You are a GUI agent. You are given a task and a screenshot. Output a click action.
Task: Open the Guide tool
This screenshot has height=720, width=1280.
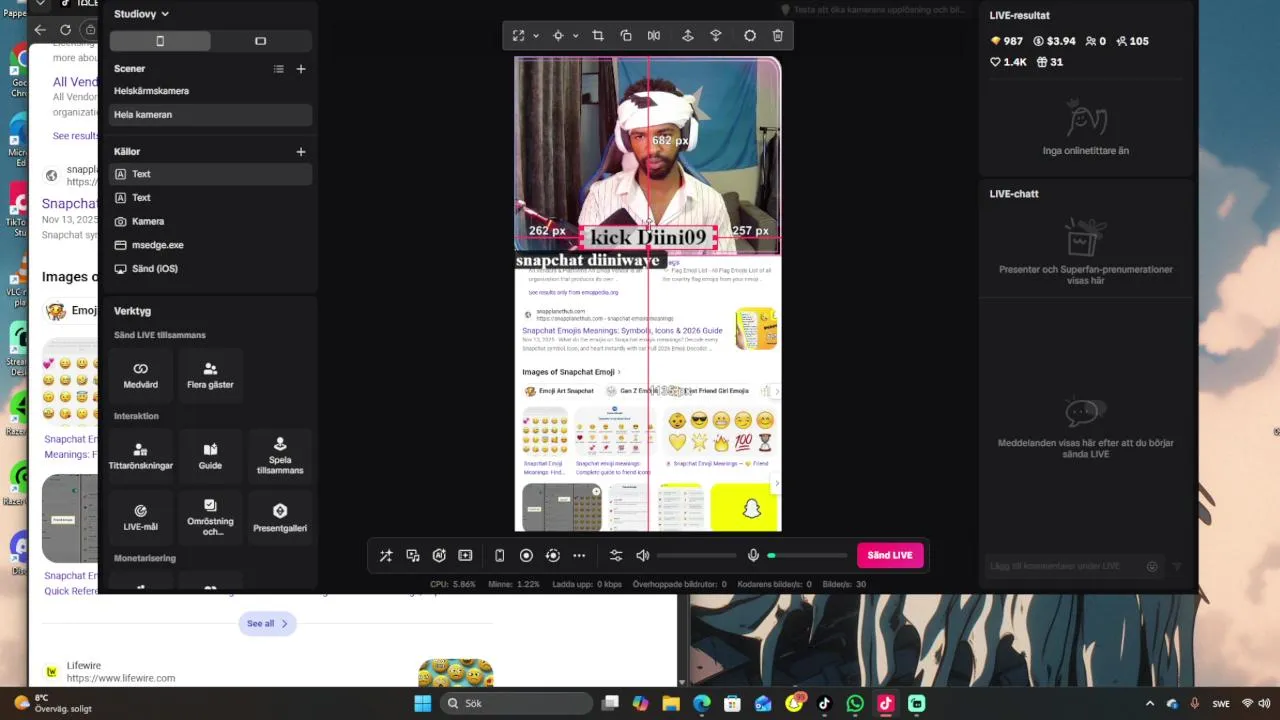[210, 457]
